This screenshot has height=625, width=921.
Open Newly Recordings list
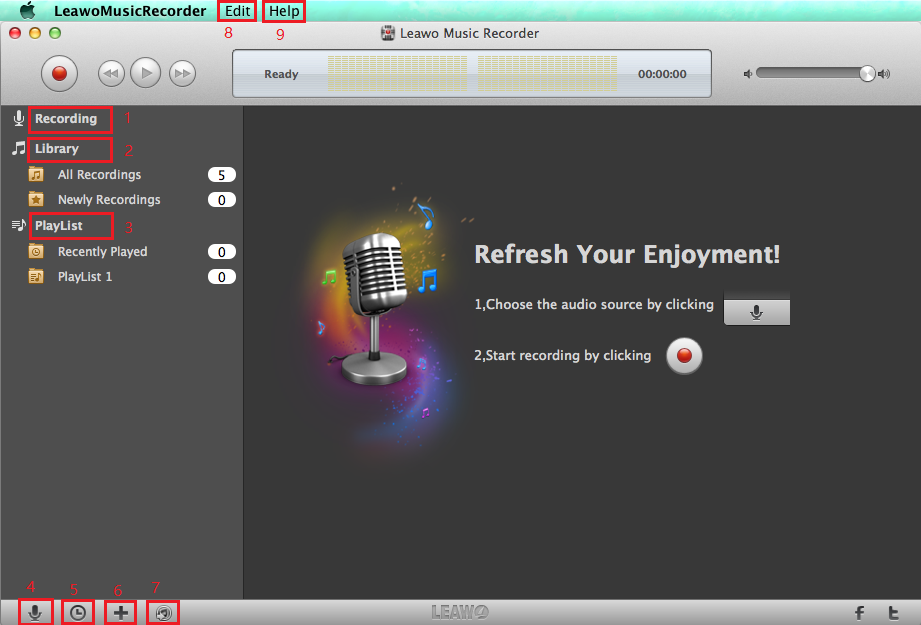(108, 200)
